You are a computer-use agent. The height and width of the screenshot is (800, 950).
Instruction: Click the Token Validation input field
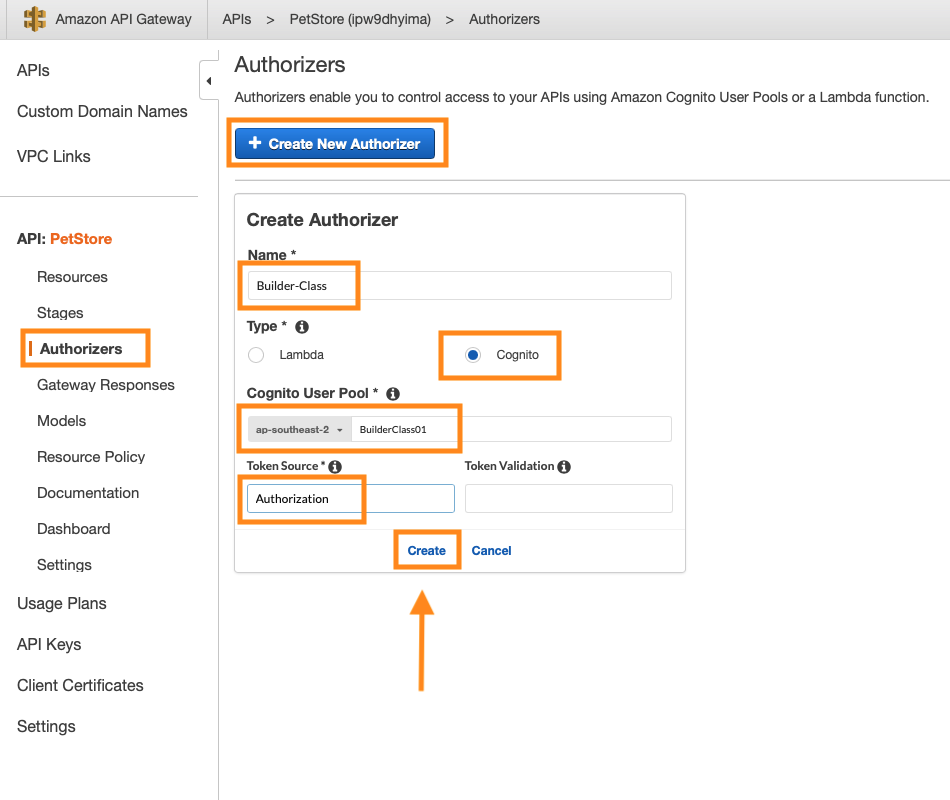coord(569,499)
